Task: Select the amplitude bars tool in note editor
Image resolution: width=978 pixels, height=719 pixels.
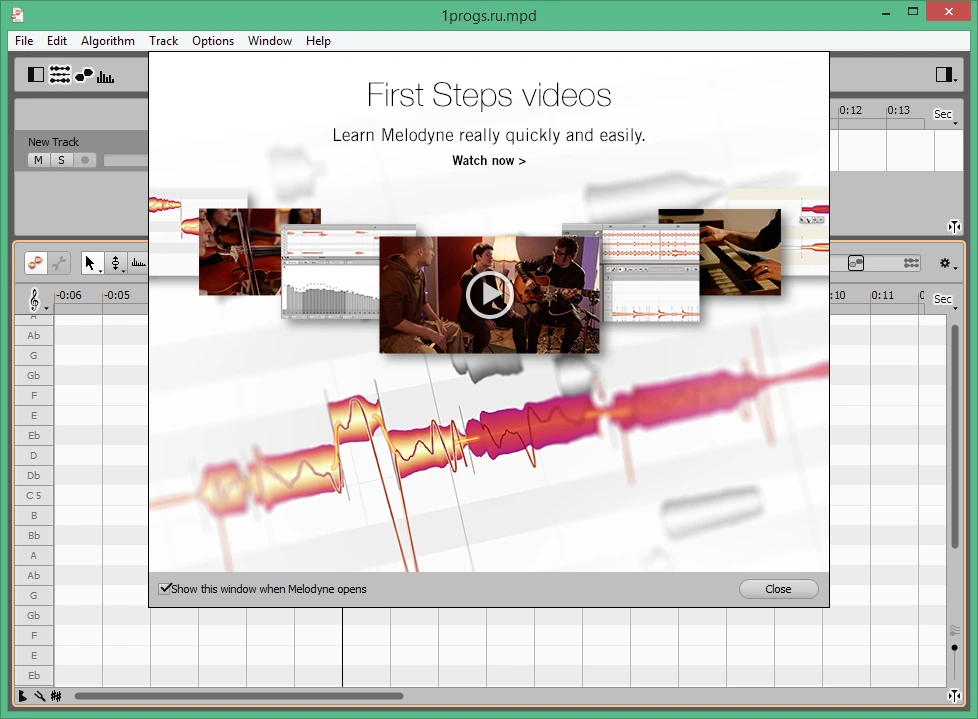Action: [x=138, y=263]
